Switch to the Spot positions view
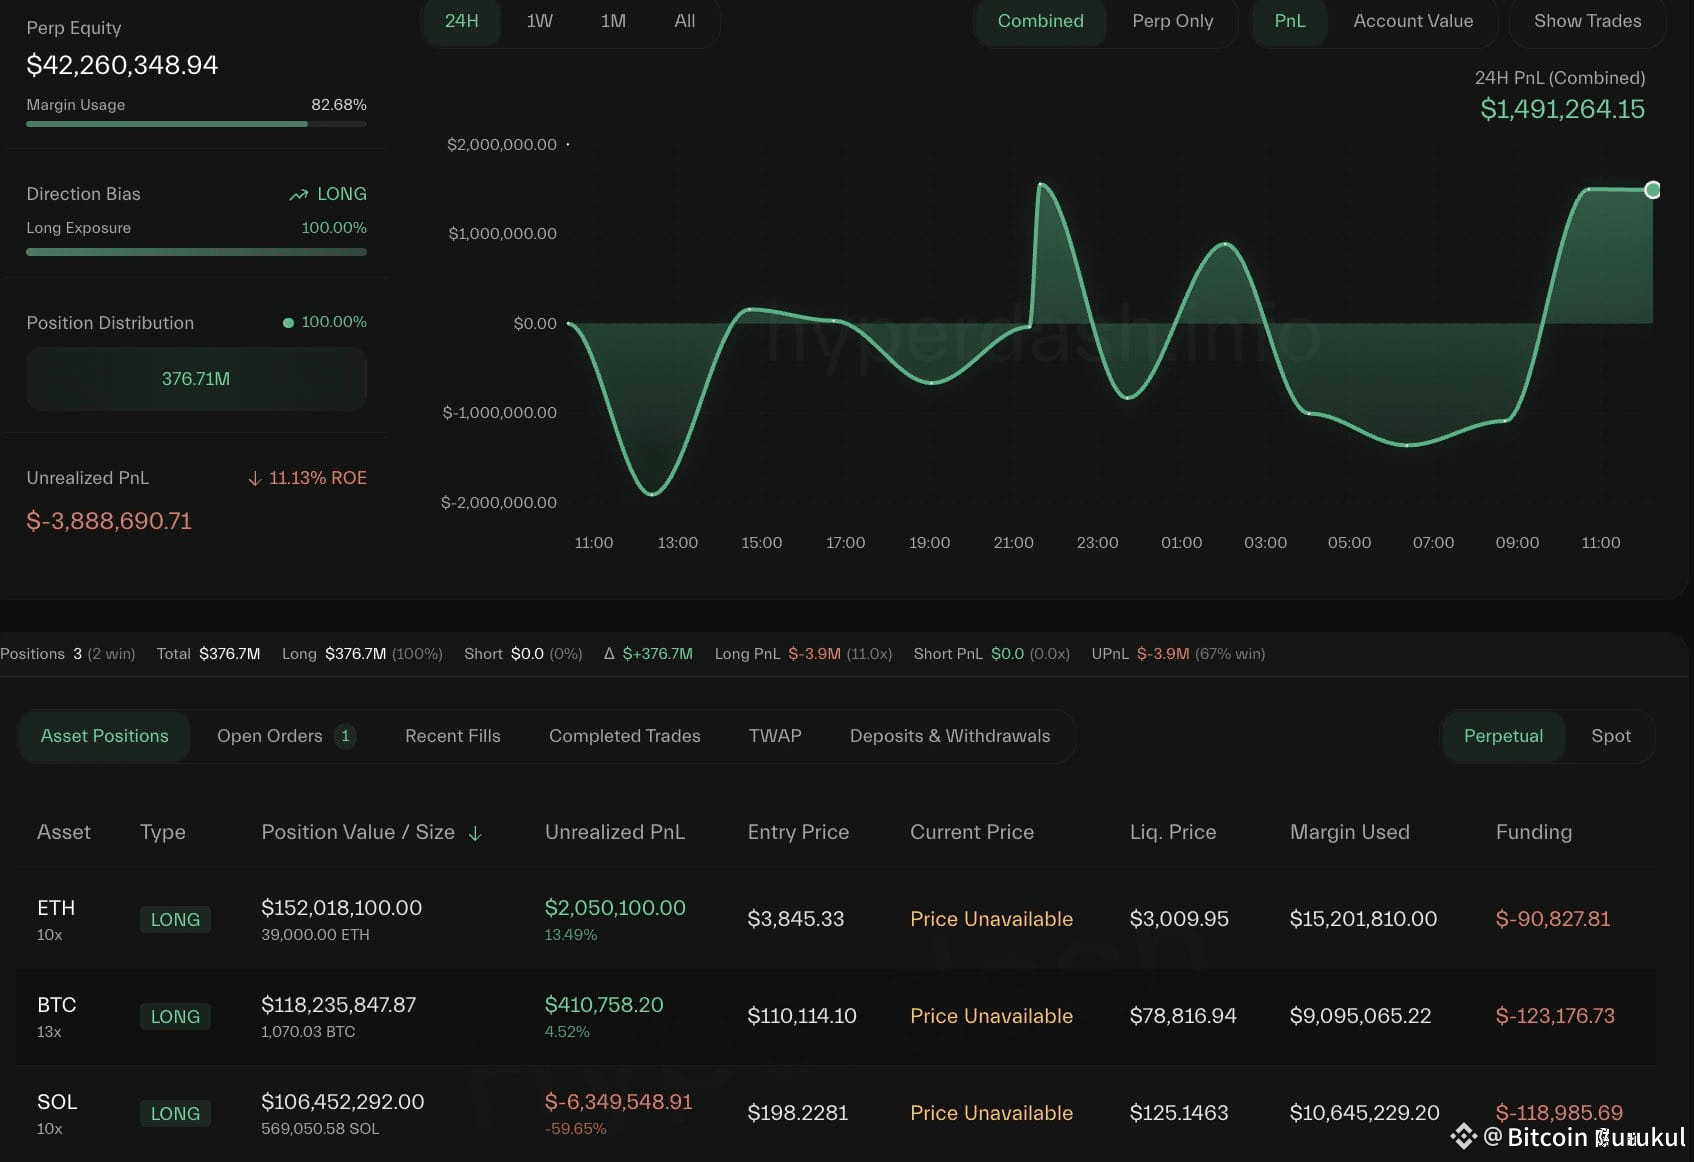 pyautogui.click(x=1610, y=736)
